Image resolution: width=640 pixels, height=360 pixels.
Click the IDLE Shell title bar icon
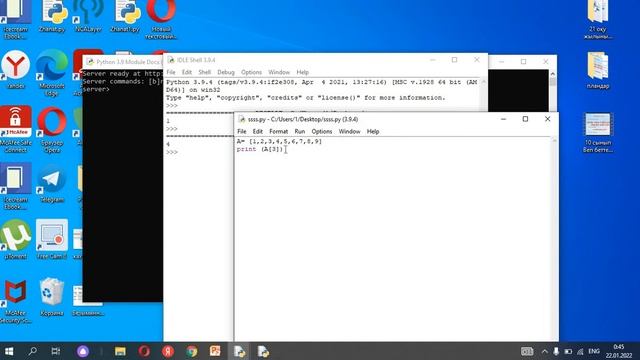171,60
